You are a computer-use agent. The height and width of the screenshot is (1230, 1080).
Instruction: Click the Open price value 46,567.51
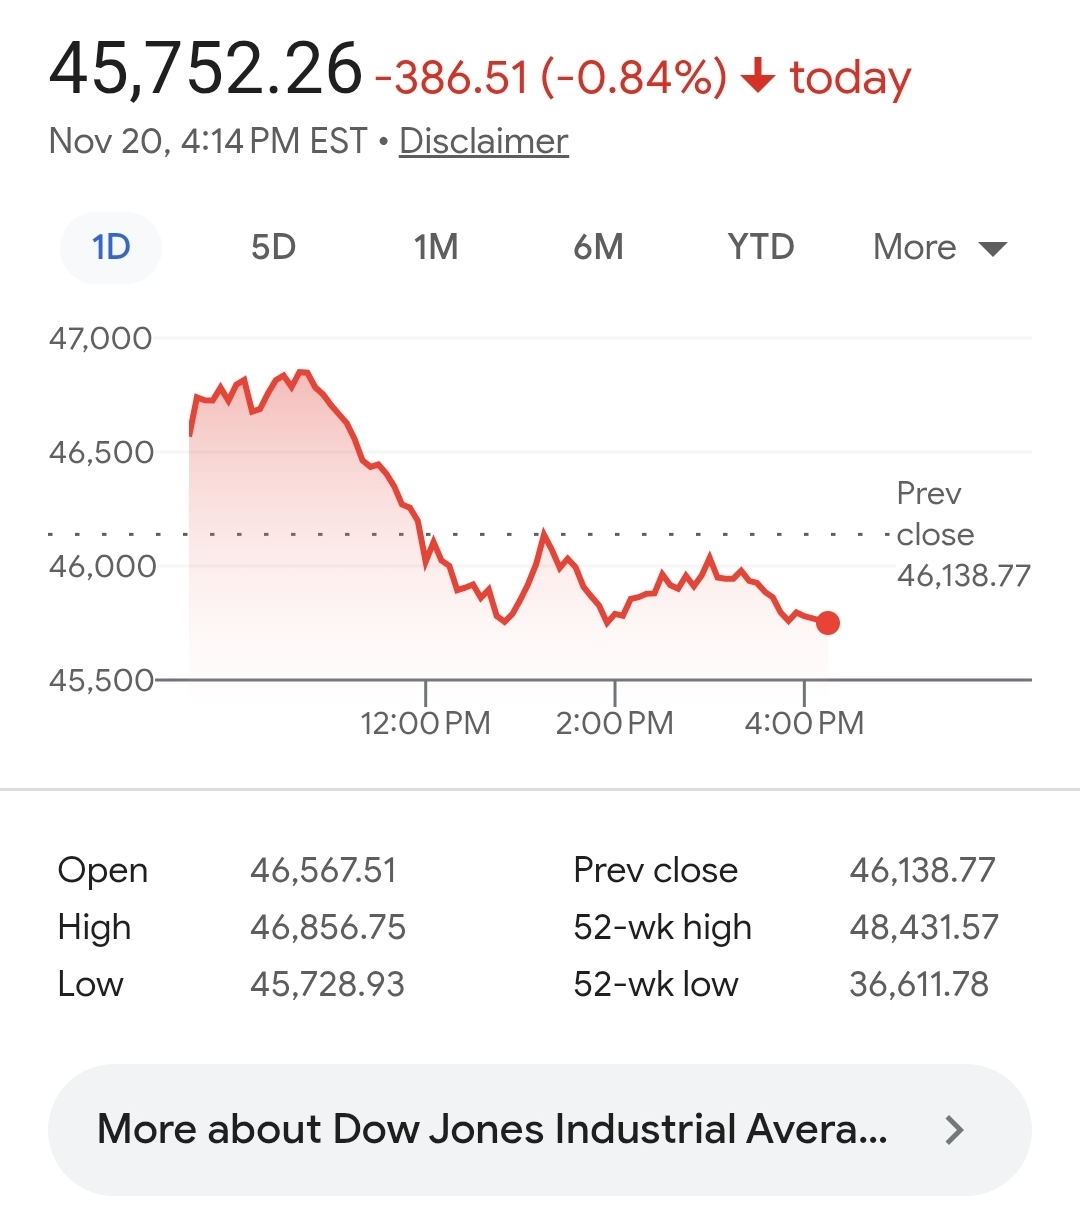[323, 870]
